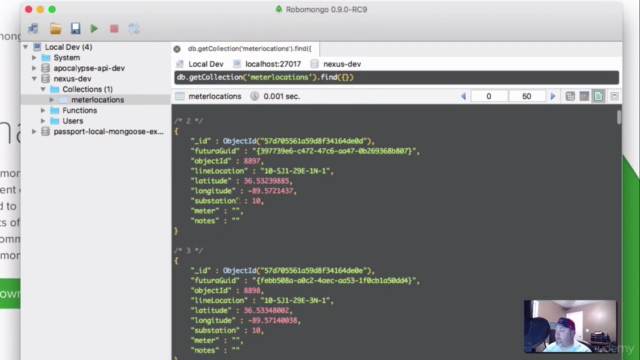This screenshot has height=360, width=640.
Task: Select the Collections (1) folder item
Action: click(x=87, y=89)
